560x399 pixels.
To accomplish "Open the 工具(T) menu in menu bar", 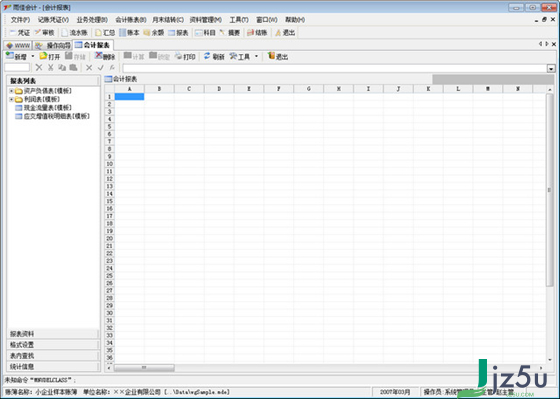I will pos(239,20).
